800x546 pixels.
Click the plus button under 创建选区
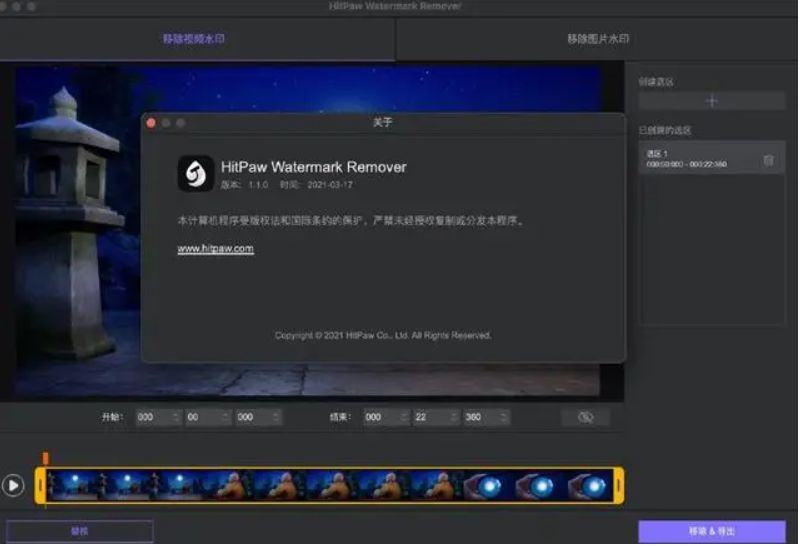click(x=711, y=101)
